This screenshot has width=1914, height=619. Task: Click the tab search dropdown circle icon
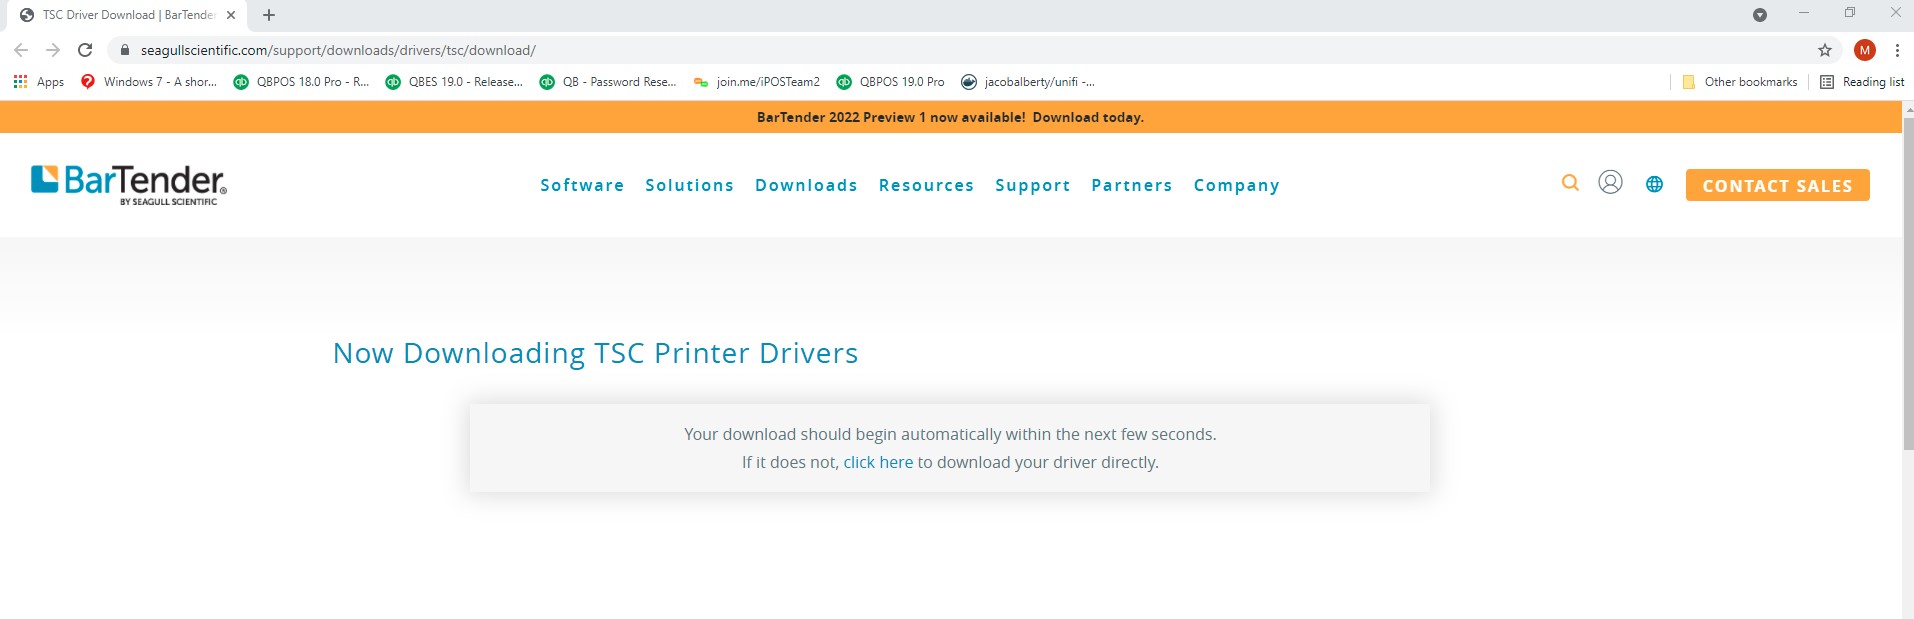tap(1760, 15)
